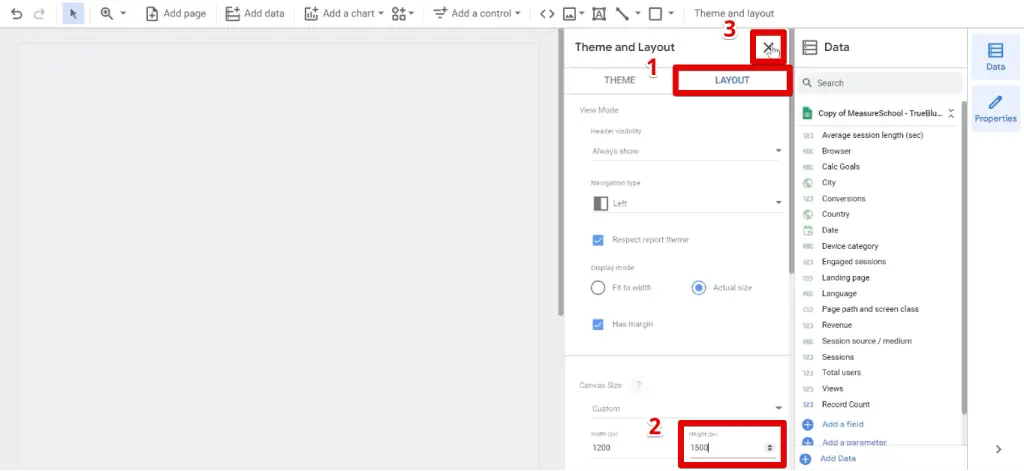The width and height of the screenshot is (1024, 471).
Task: Collapse the MeasureSchool data source list
Action: 951,113
